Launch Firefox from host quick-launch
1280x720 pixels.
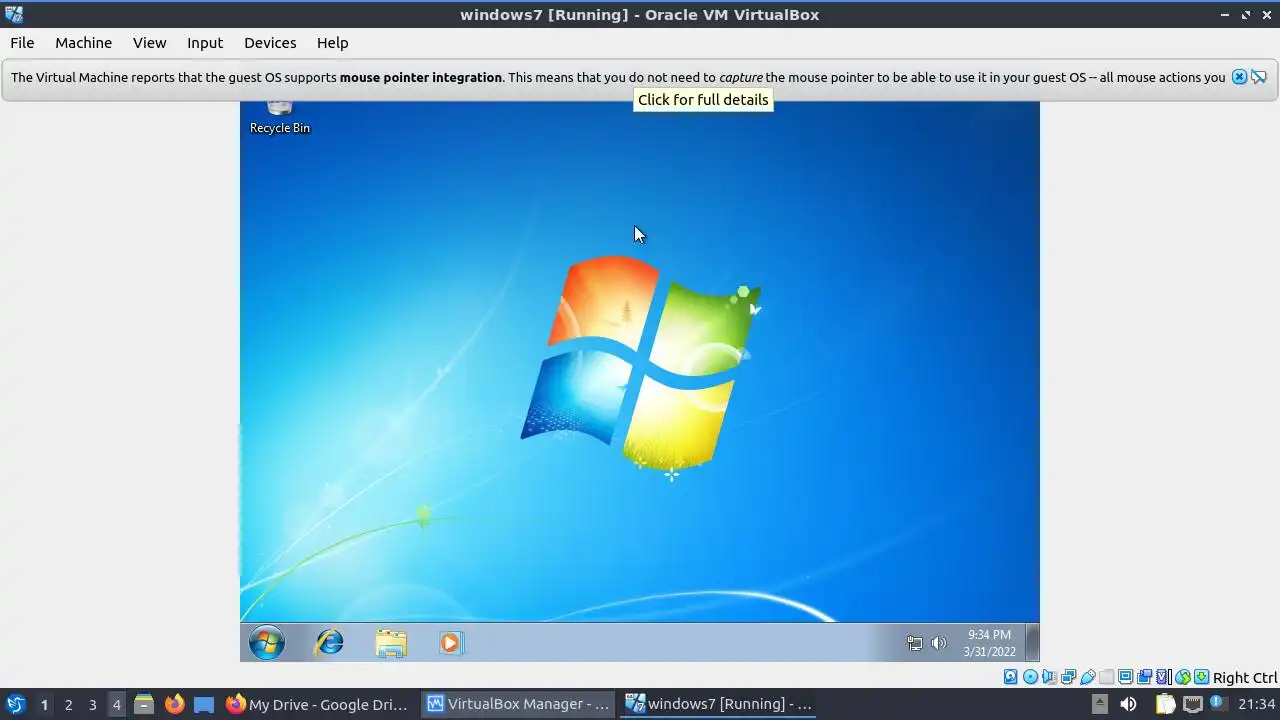pyautogui.click(x=174, y=704)
